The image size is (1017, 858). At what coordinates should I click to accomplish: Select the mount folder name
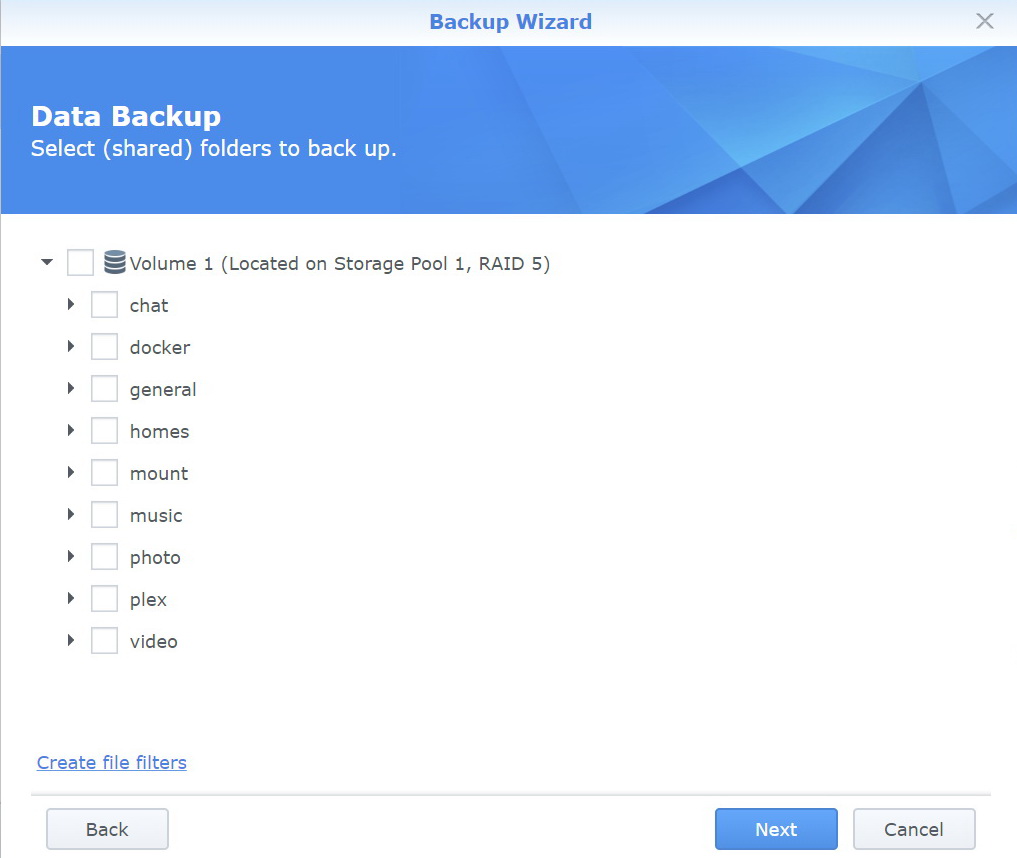point(159,474)
